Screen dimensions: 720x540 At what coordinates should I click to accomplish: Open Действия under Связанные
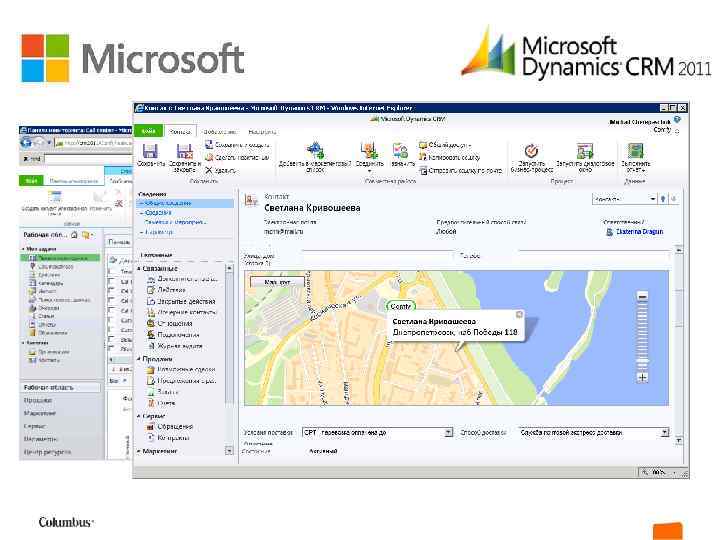click(x=166, y=290)
